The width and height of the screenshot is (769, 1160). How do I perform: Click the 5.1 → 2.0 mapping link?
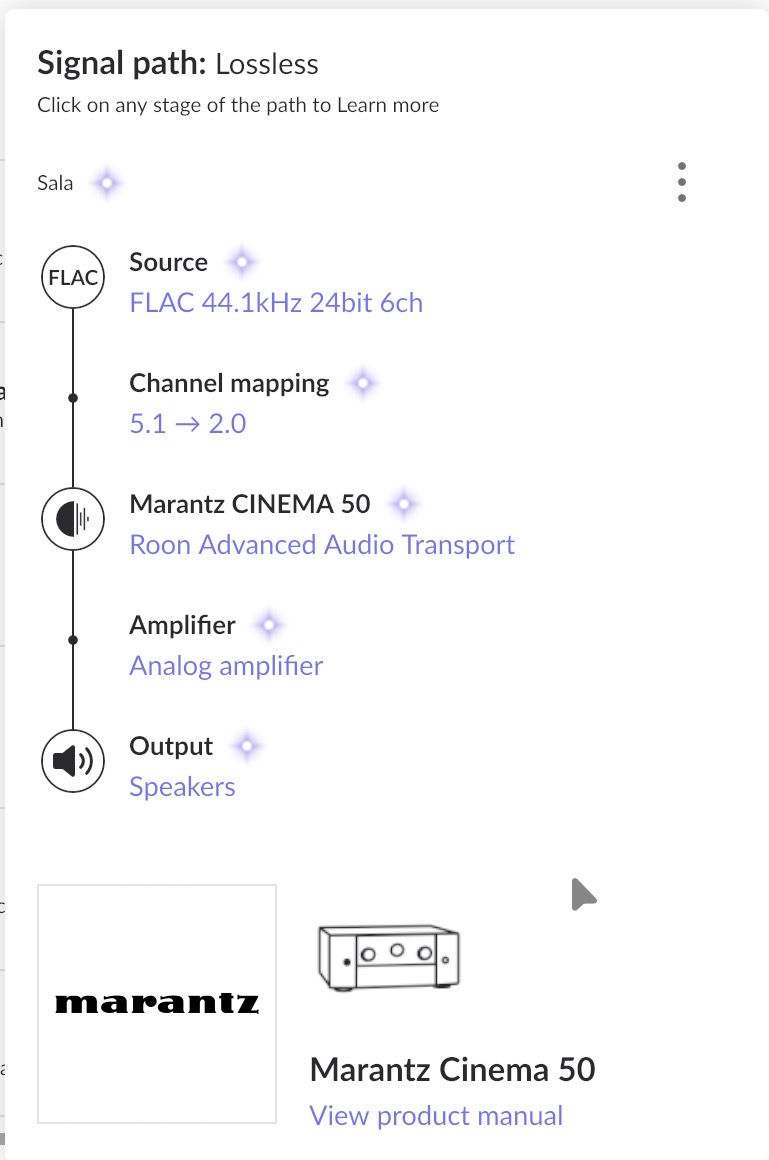pos(188,424)
